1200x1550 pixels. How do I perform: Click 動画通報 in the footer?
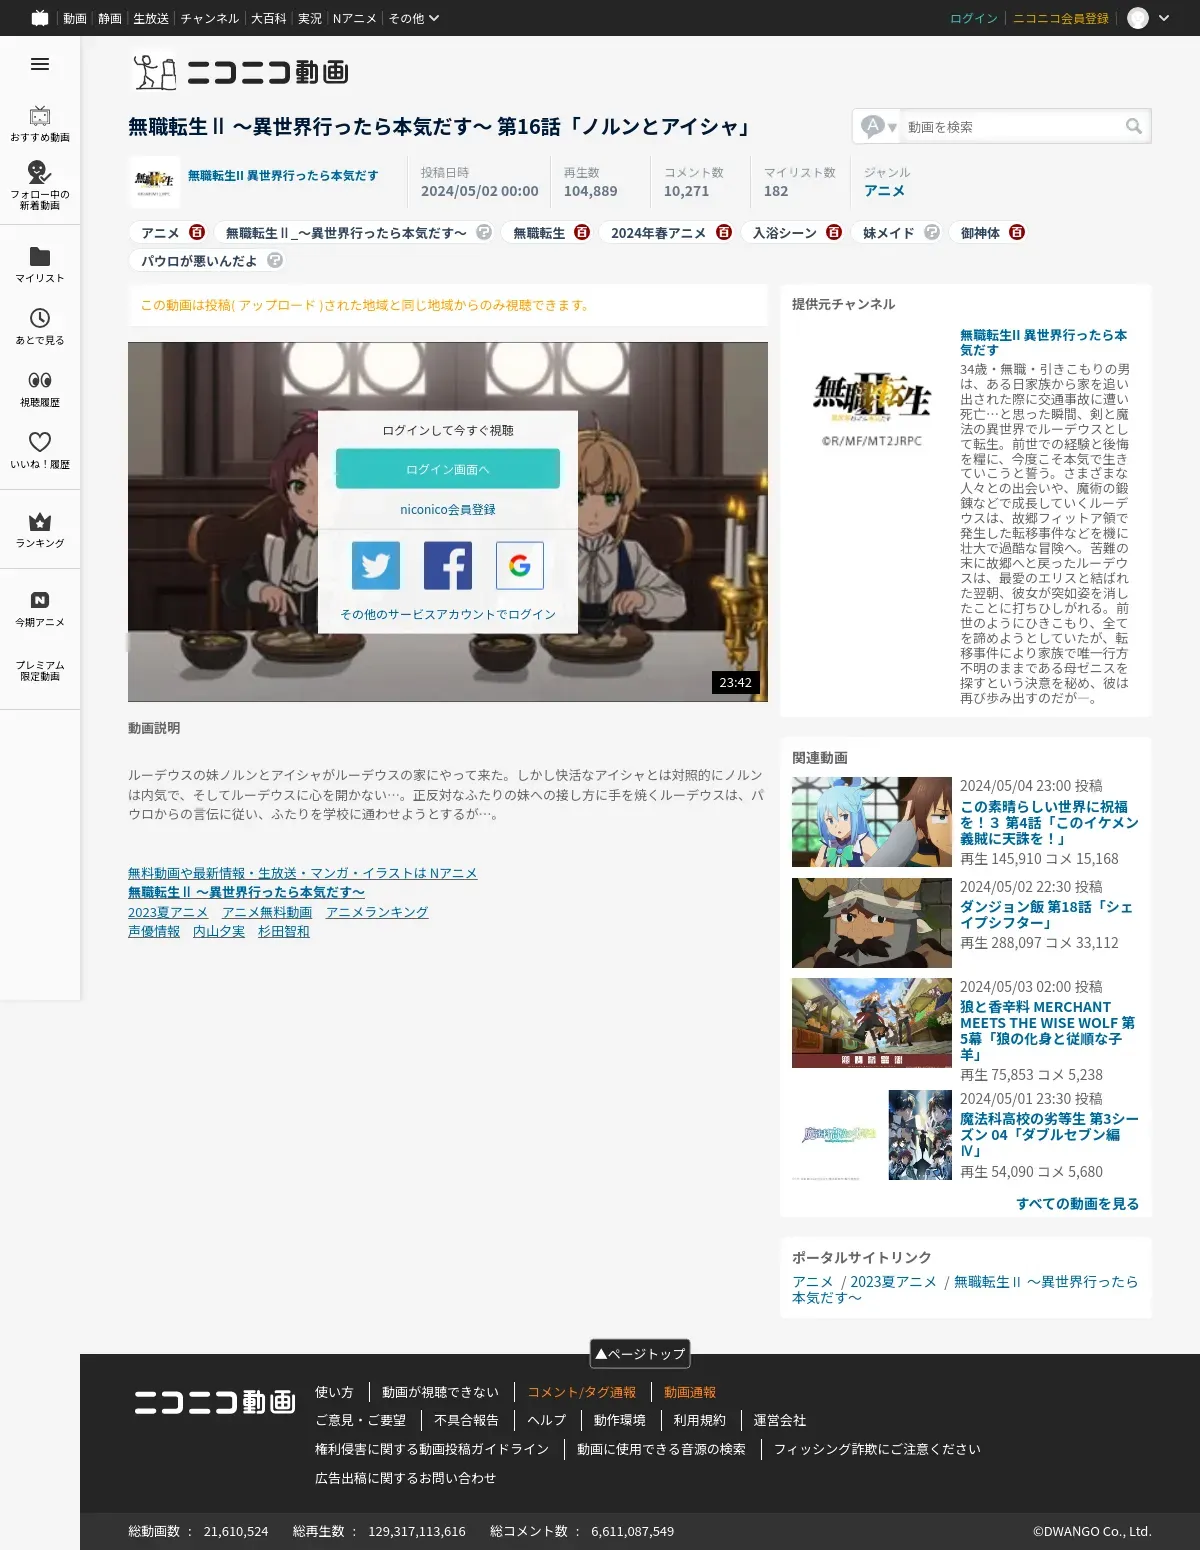690,1392
